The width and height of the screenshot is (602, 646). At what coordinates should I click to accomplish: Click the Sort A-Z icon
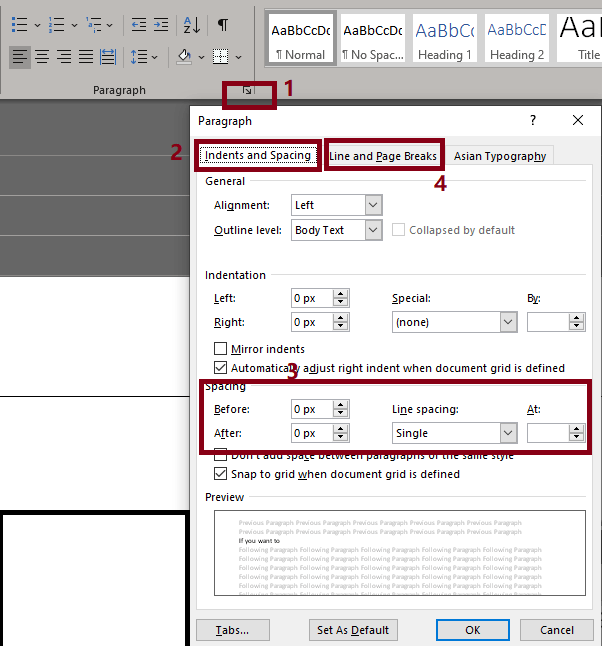point(192,25)
